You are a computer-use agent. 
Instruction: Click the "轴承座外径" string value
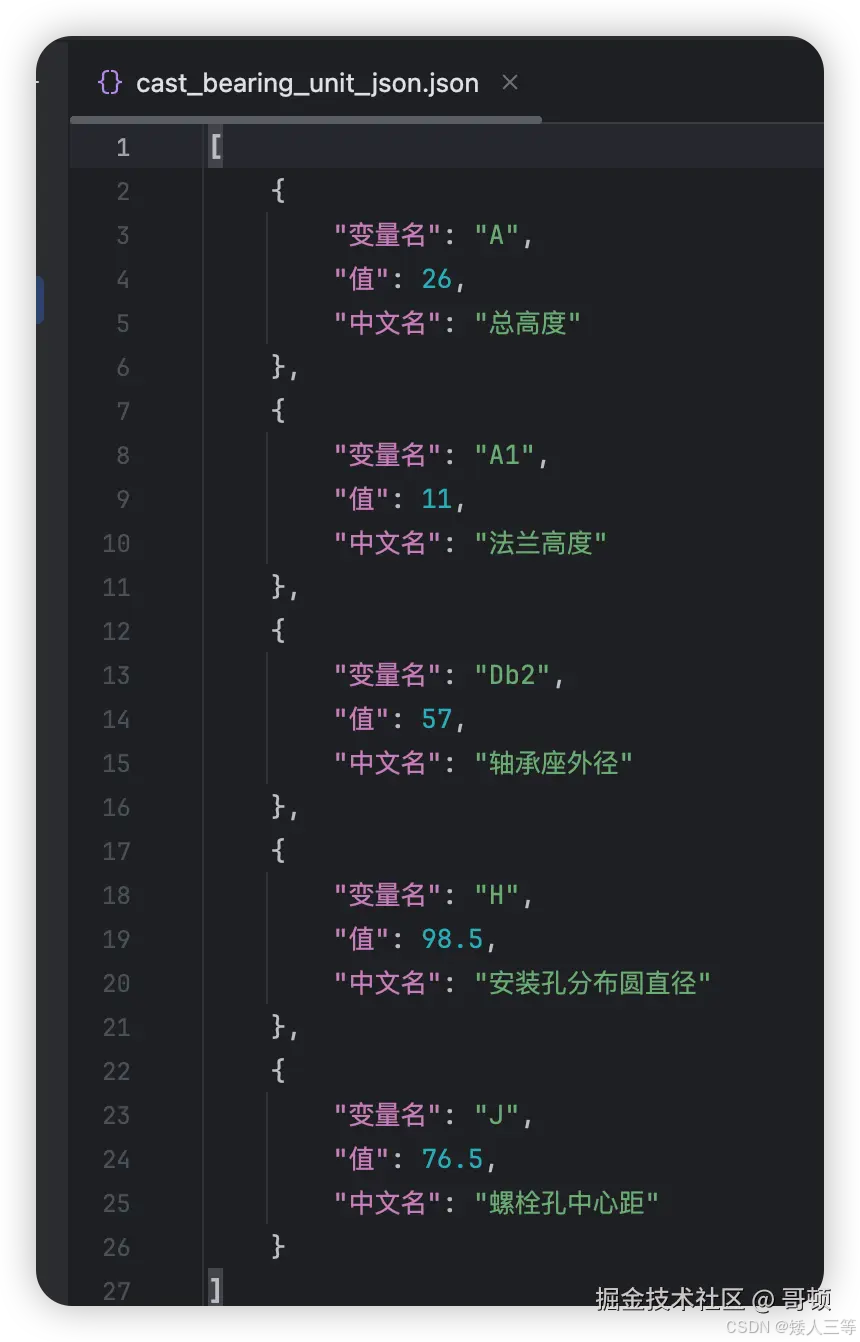554,763
